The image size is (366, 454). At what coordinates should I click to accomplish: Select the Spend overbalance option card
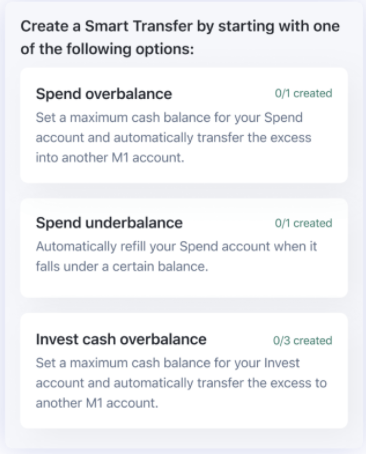184,125
